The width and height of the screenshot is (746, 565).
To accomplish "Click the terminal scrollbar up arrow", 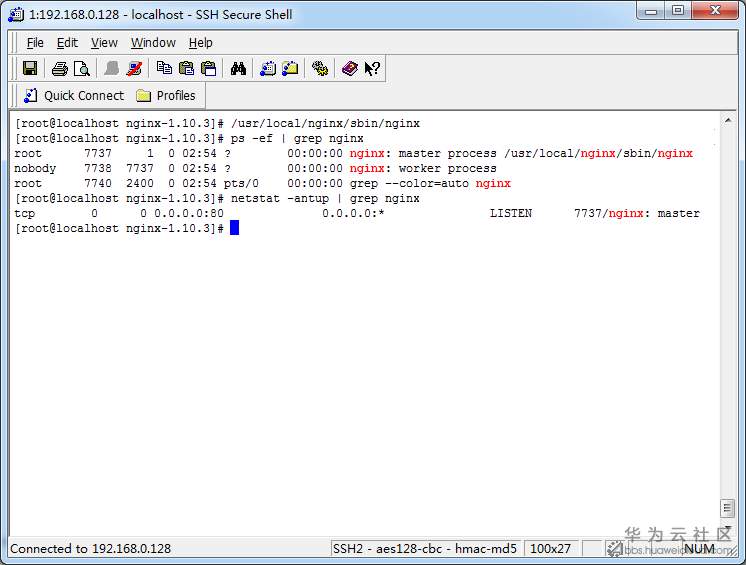I will pos(727,121).
